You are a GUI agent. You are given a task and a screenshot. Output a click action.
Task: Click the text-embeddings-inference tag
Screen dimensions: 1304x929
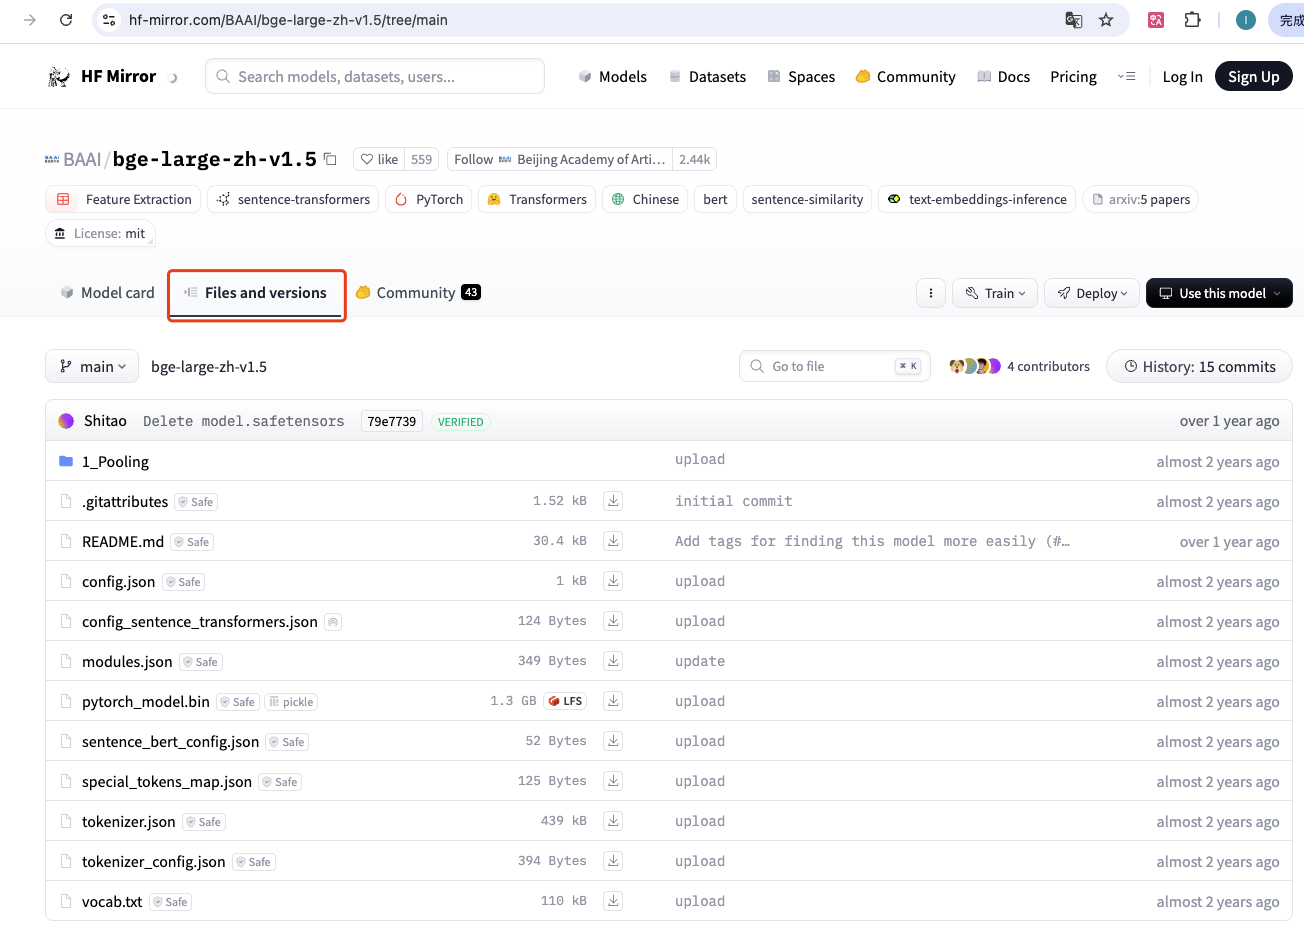click(x=977, y=199)
